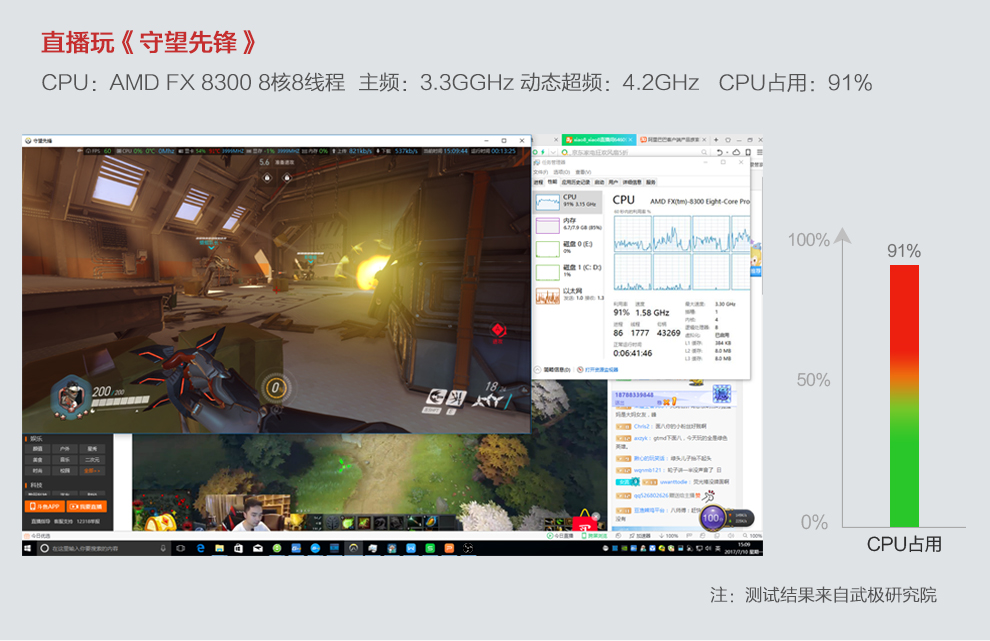The image size is (990, 641).
Task: Select 二次元 category button
Action: point(92,460)
